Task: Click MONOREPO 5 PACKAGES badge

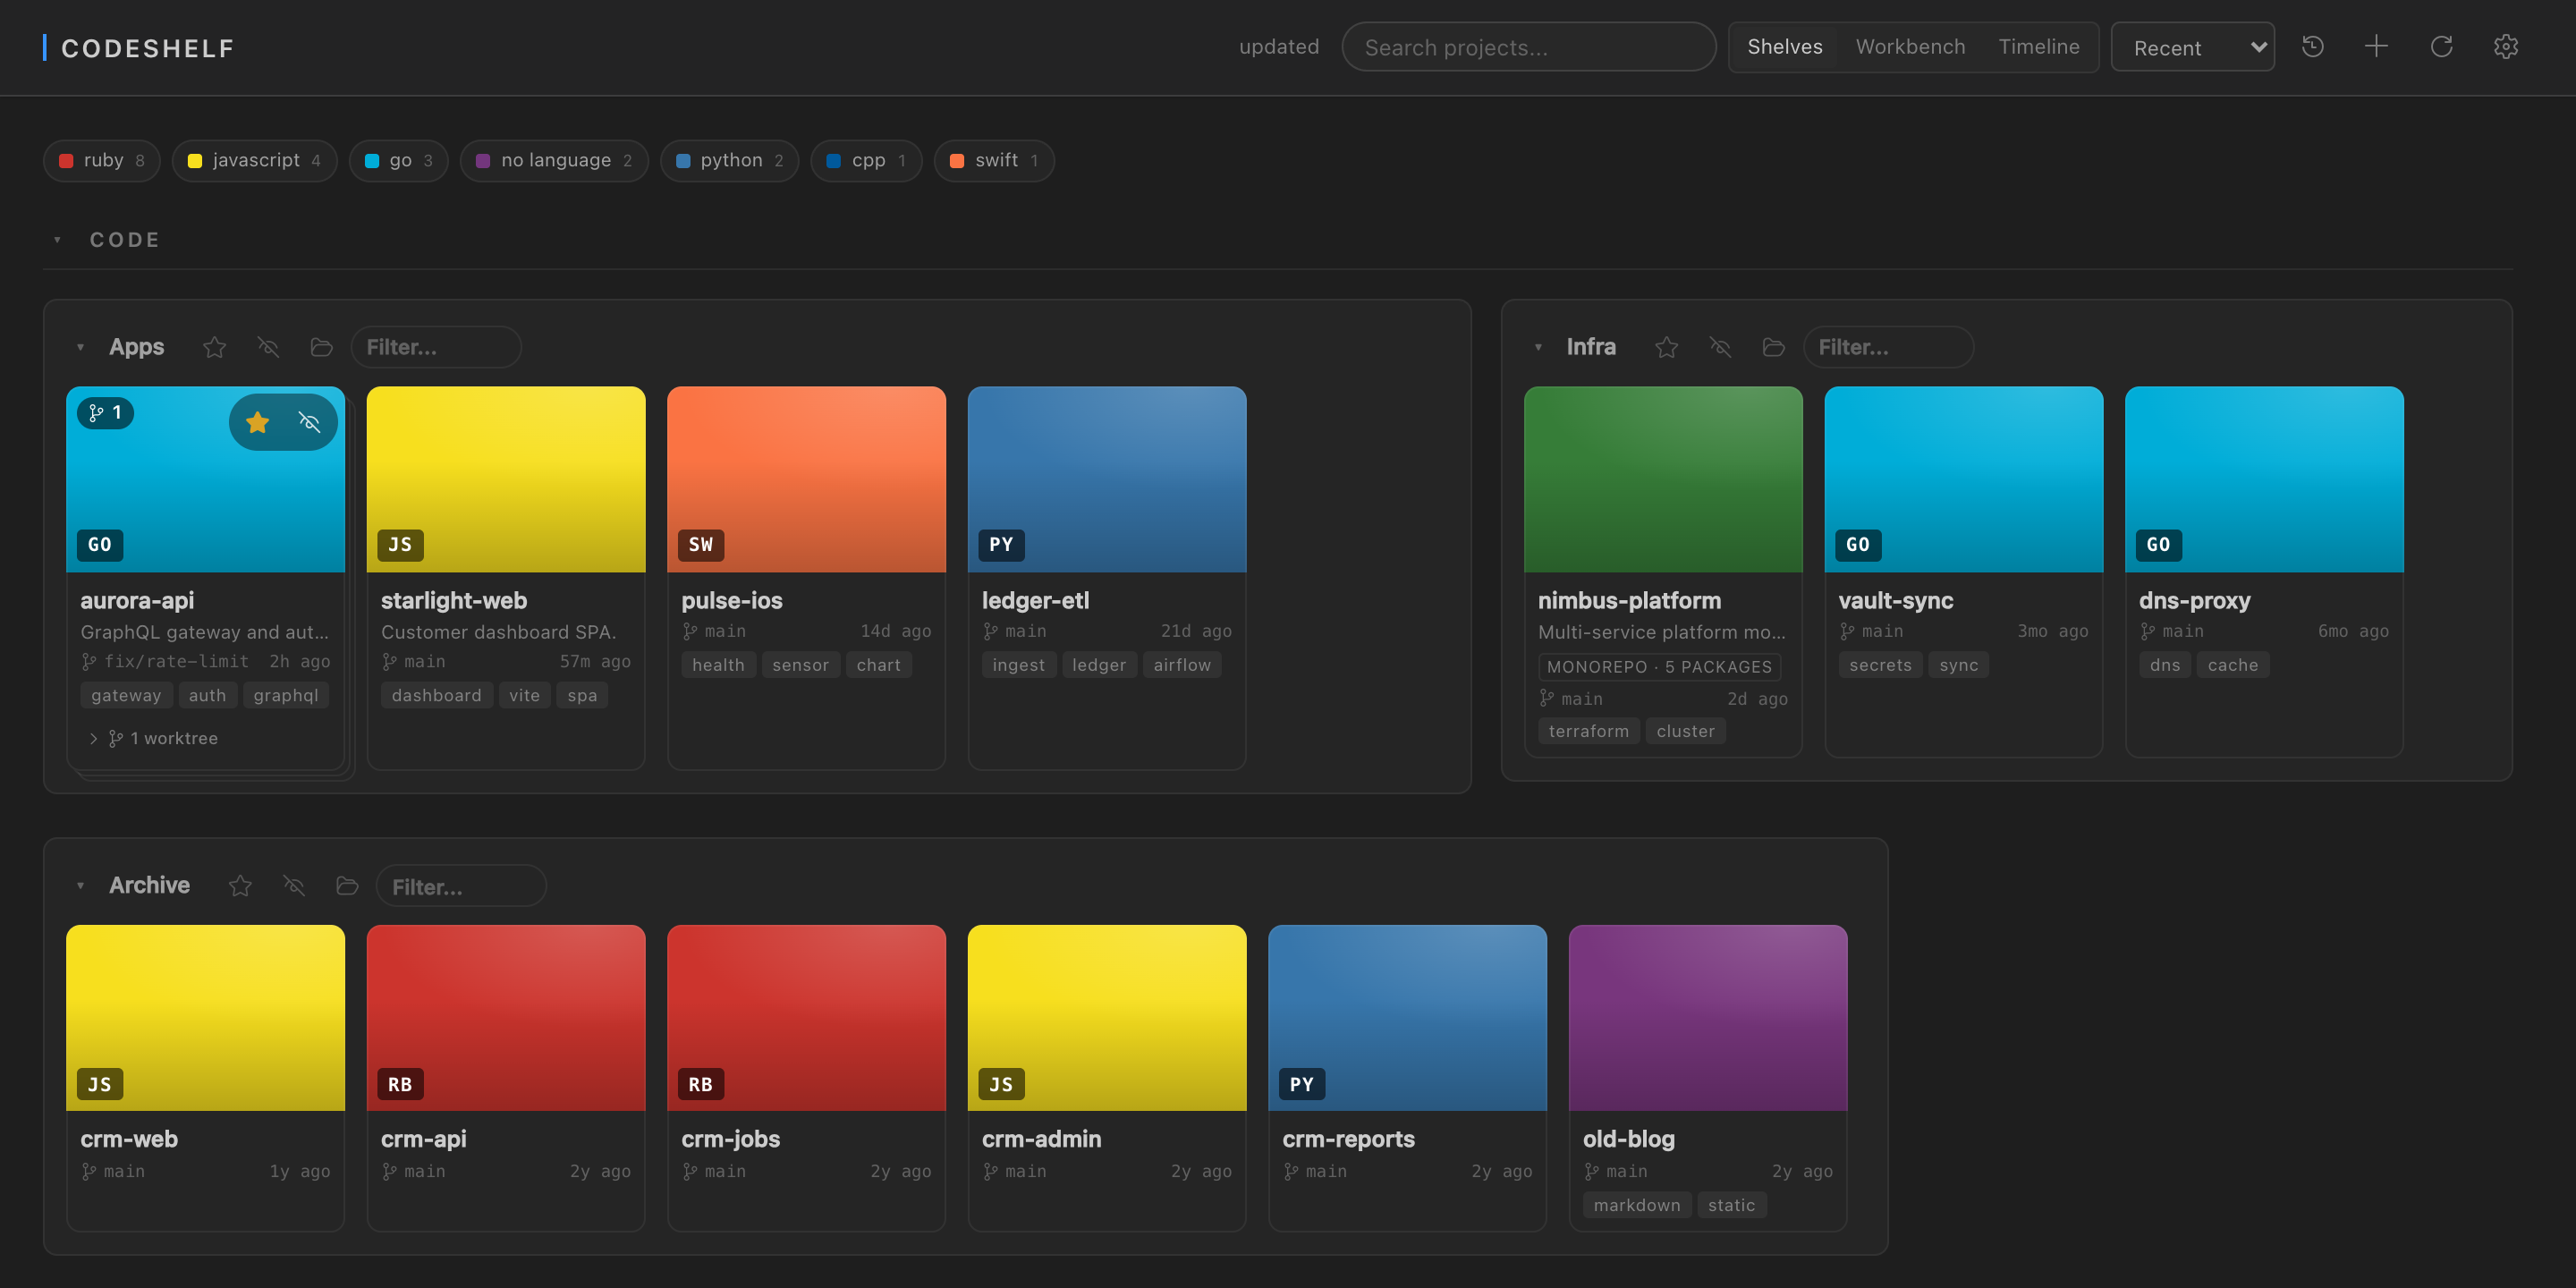Action: point(1659,666)
